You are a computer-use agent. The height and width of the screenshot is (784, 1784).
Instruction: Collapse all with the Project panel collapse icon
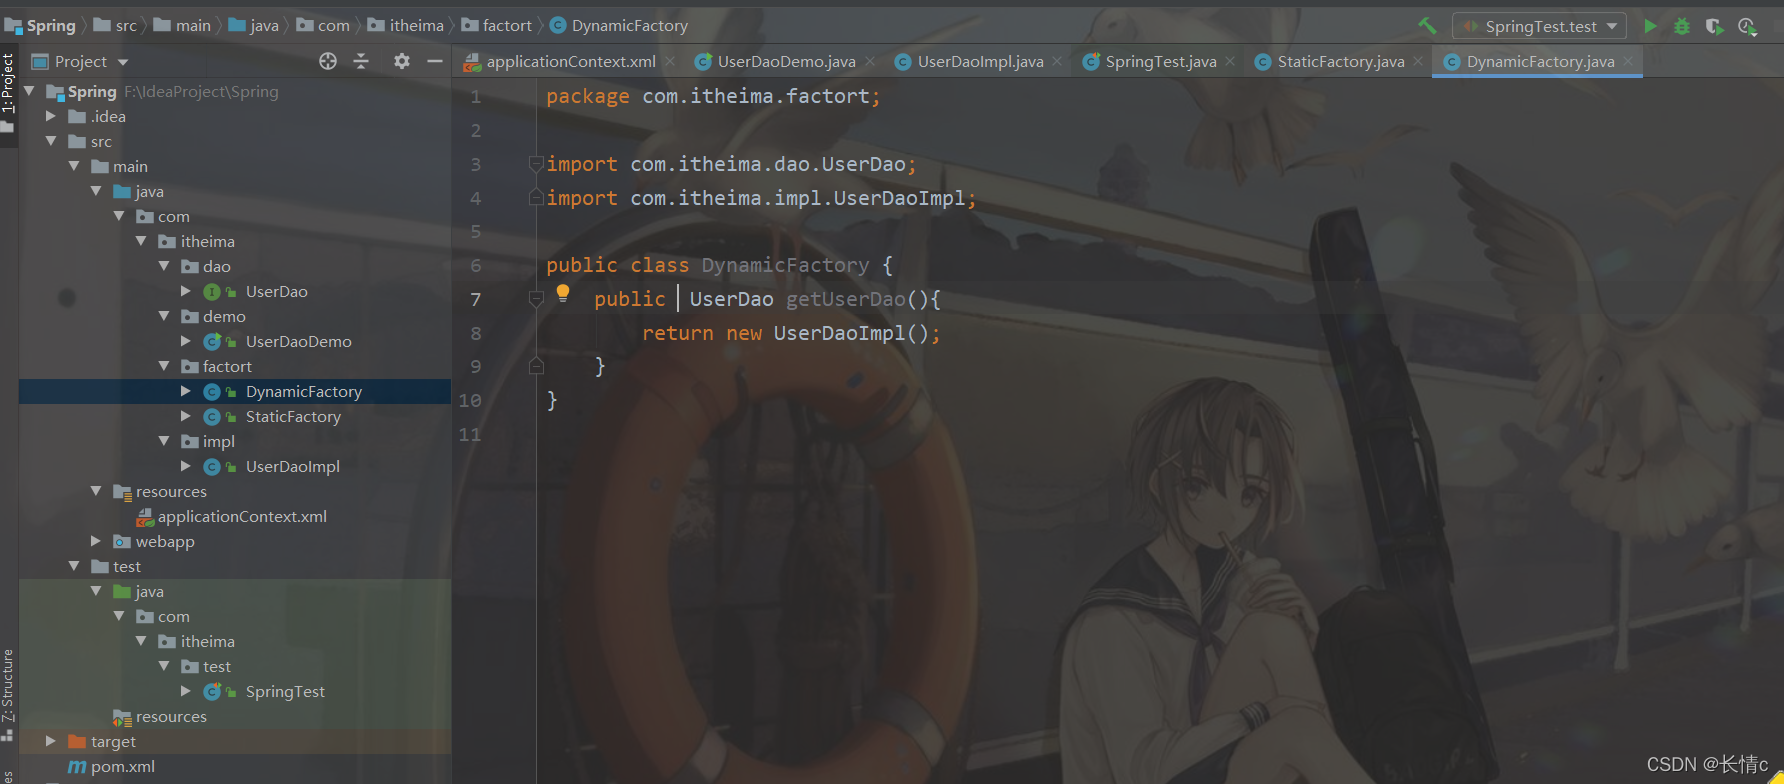[361, 61]
